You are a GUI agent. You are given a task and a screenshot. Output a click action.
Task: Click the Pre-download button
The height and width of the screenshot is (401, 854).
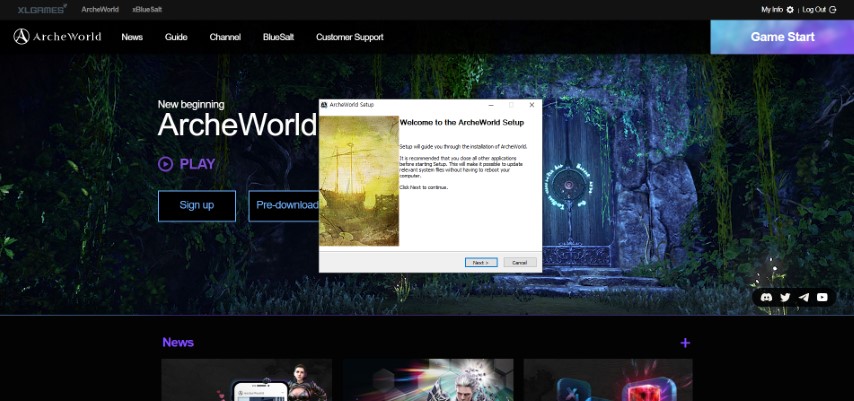284,205
